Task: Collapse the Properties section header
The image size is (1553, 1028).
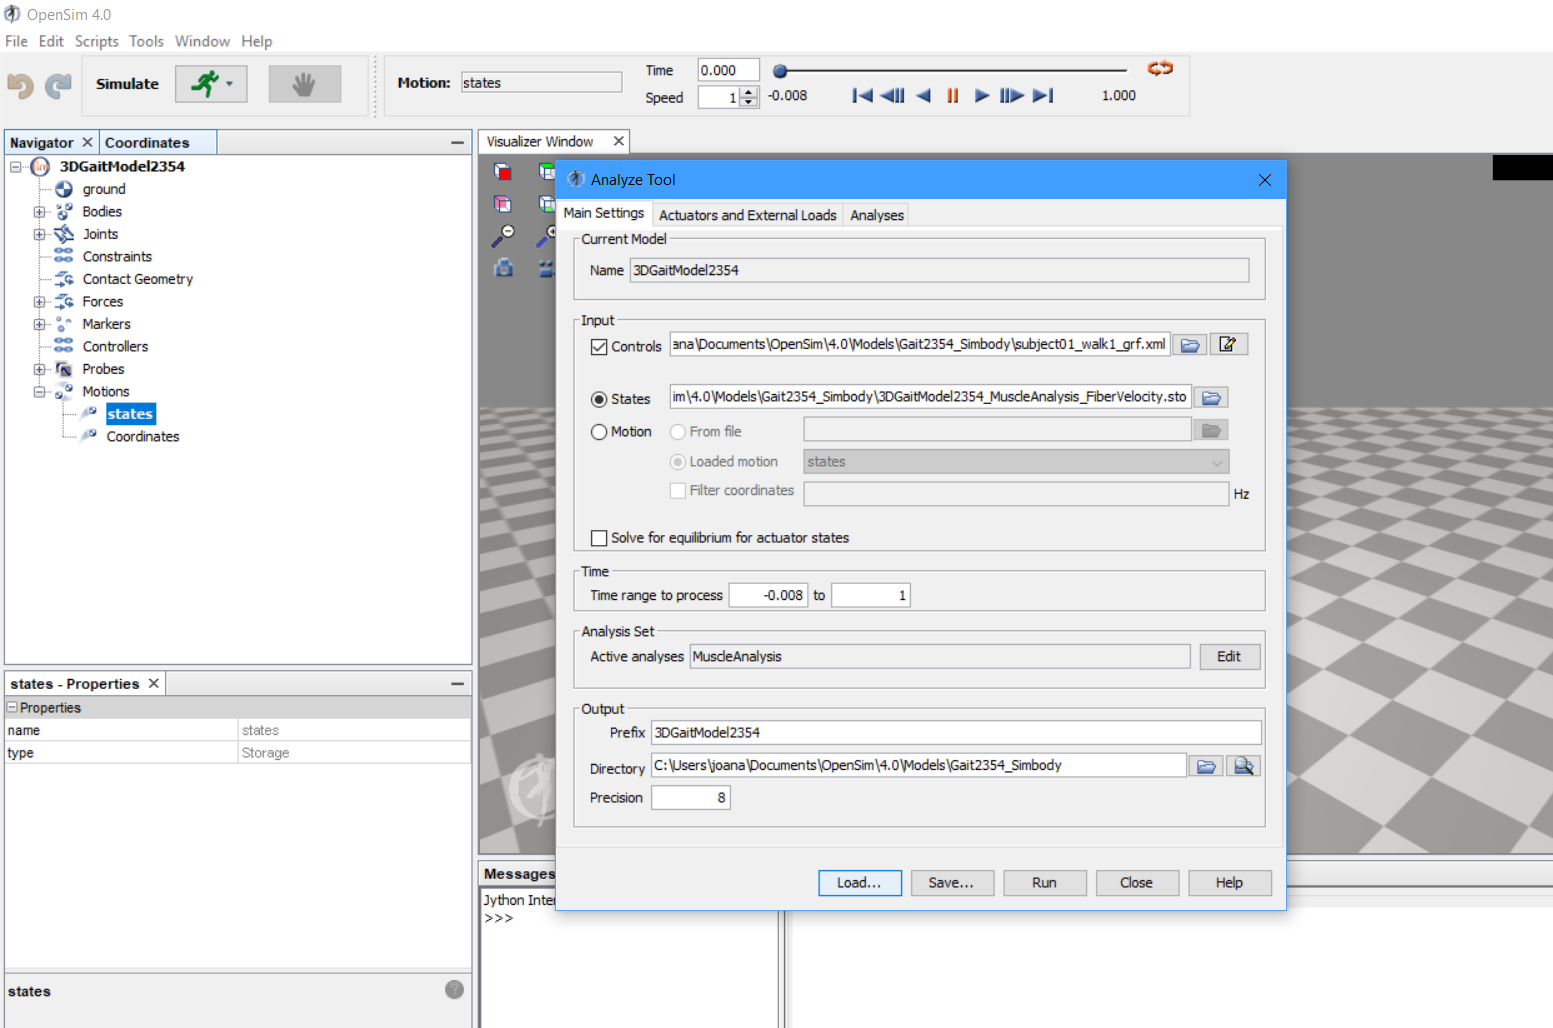Action: 12,707
